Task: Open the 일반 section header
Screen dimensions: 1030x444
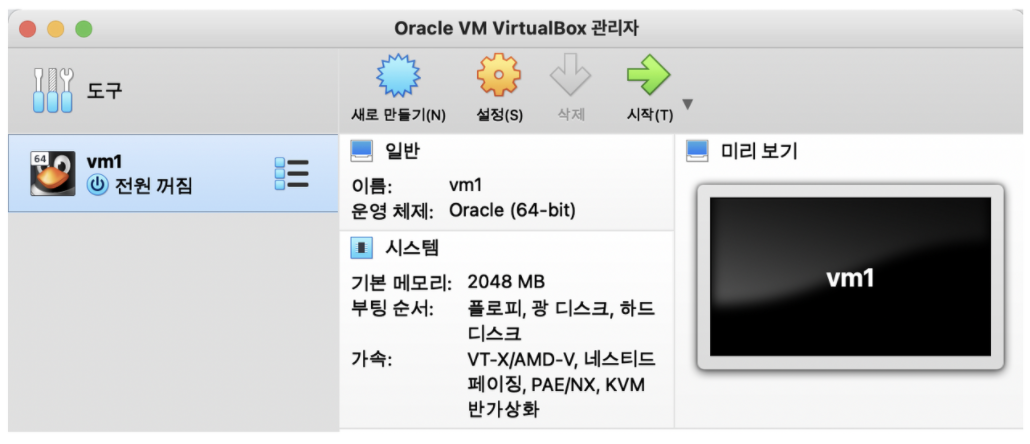Action: [x=402, y=152]
